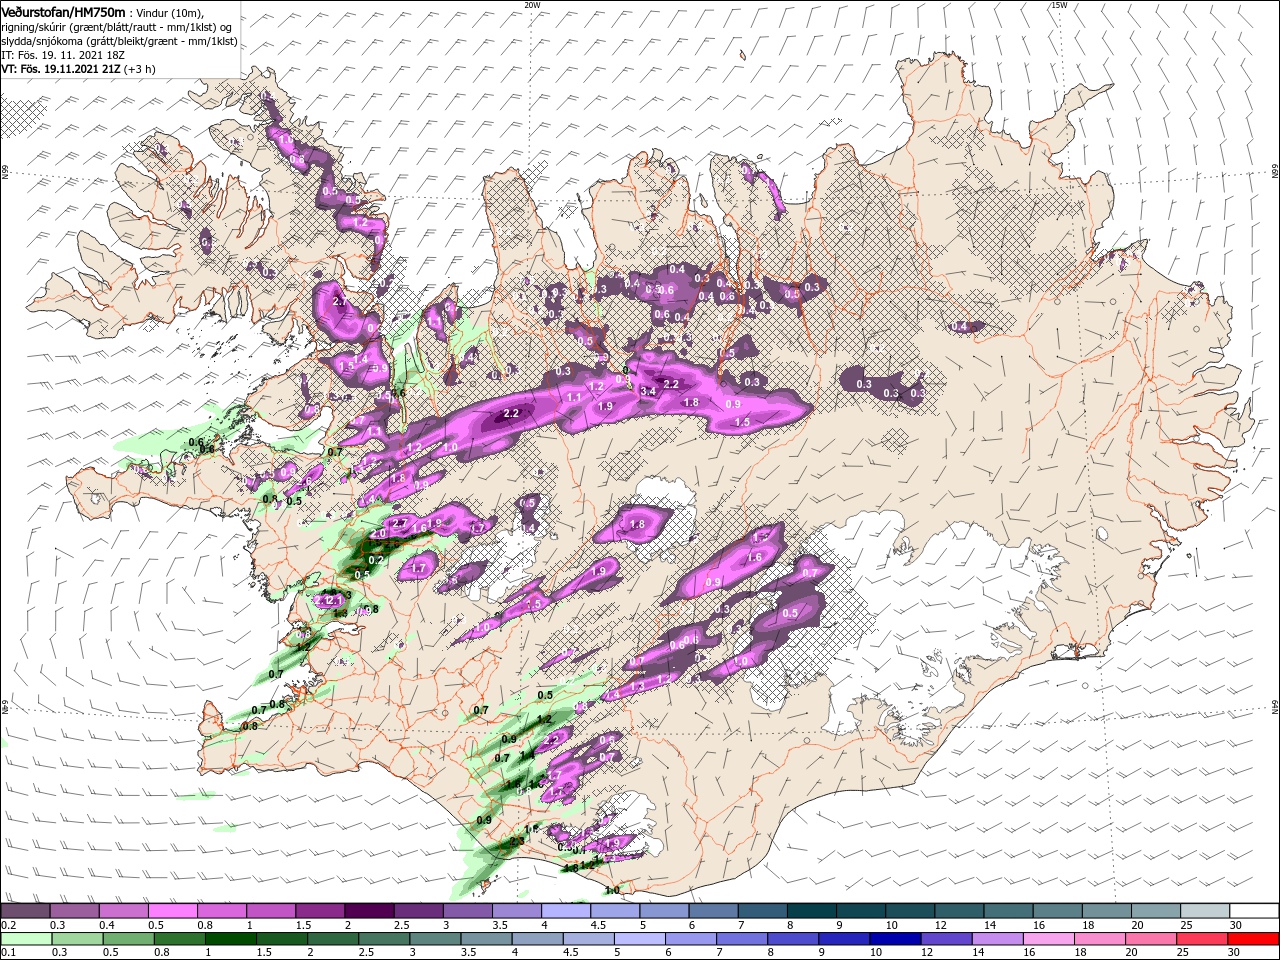Pick the lower-row dark green swatch between 1 and 1.5

[x=230, y=938]
